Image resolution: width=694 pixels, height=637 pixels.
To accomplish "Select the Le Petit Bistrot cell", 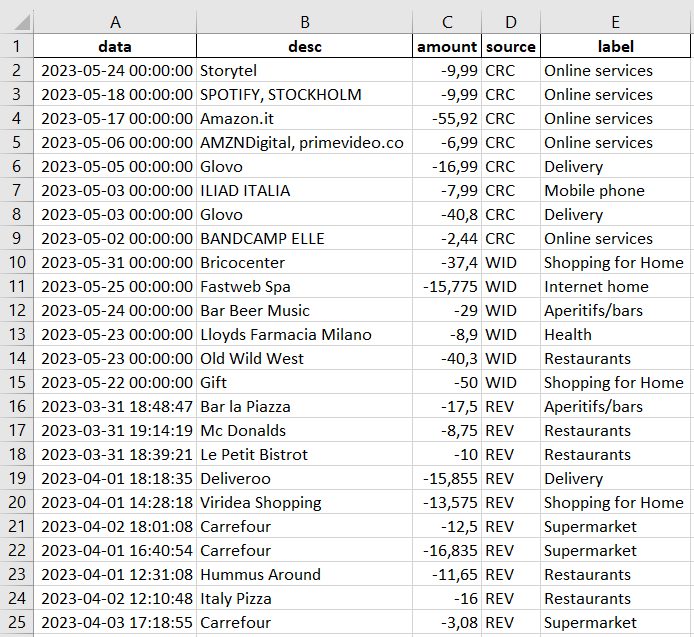I will click(305, 454).
